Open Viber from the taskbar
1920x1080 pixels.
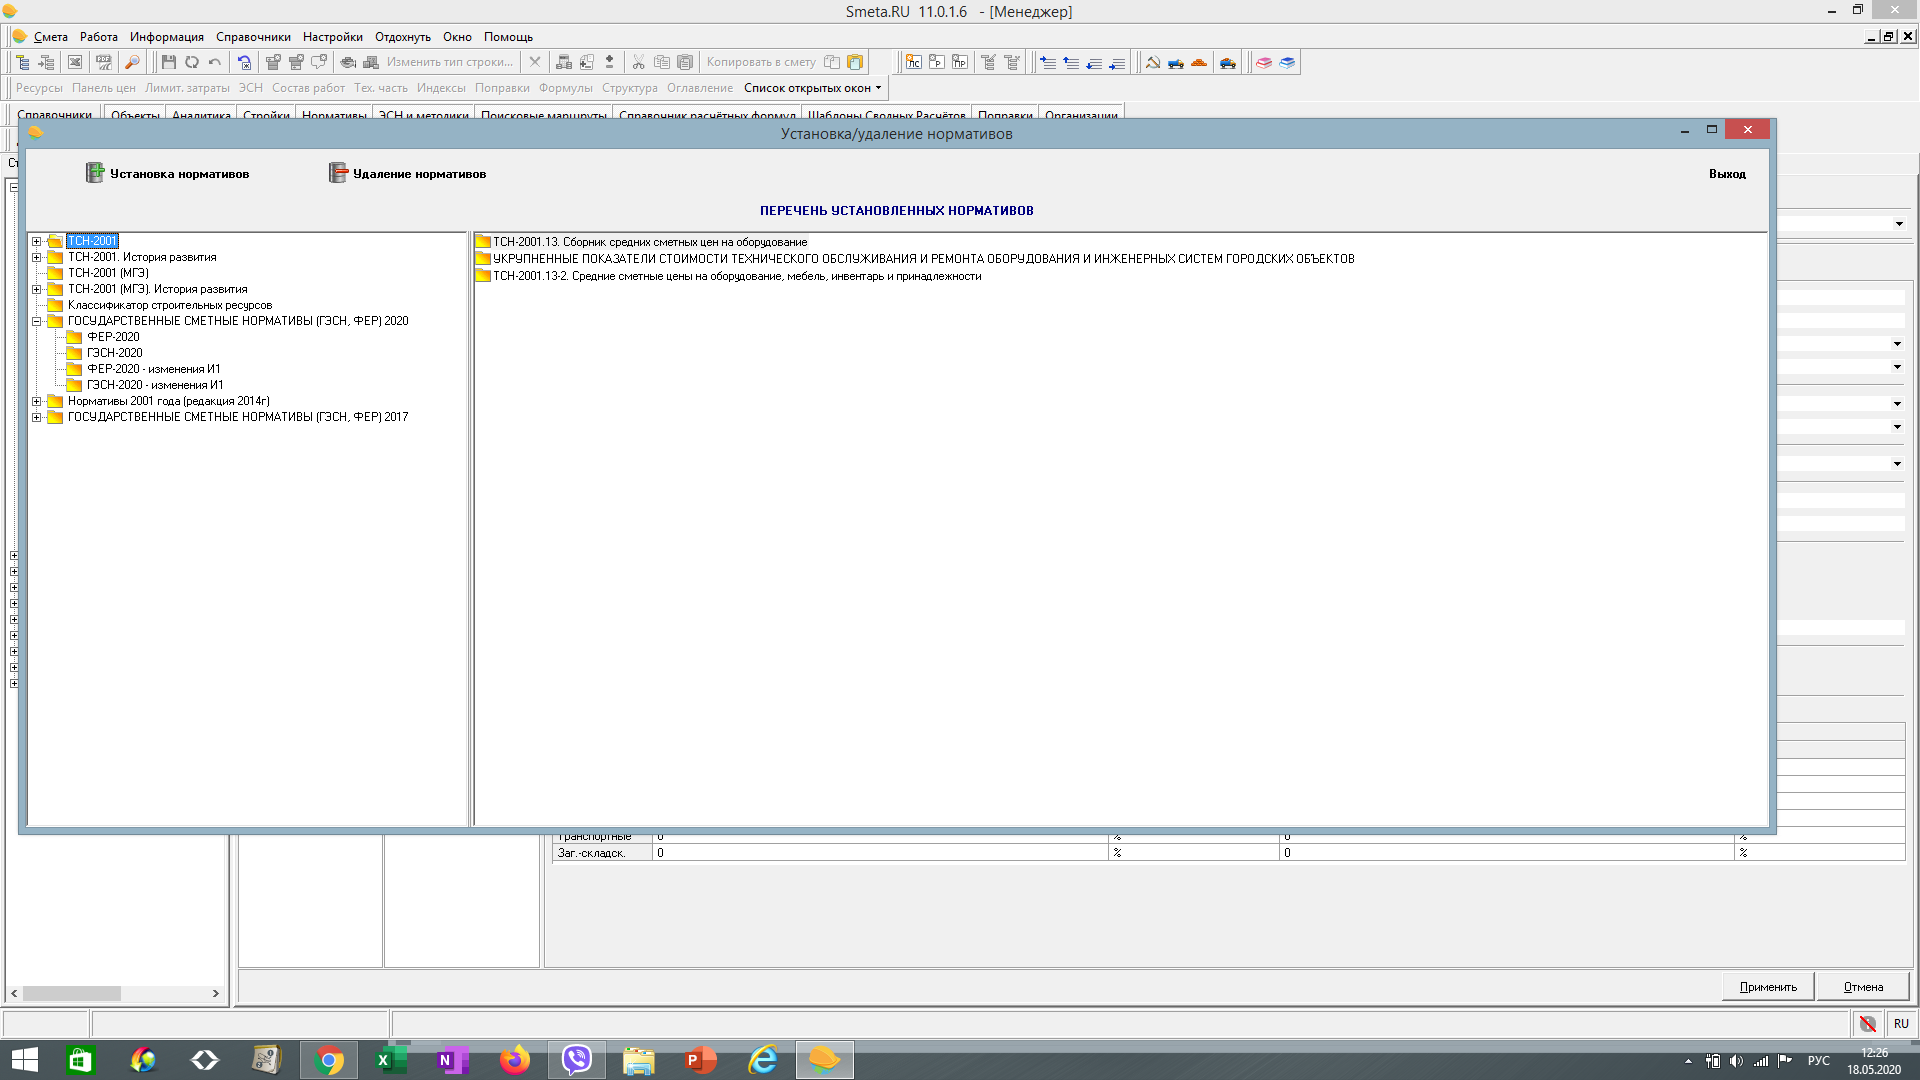click(x=577, y=1060)
